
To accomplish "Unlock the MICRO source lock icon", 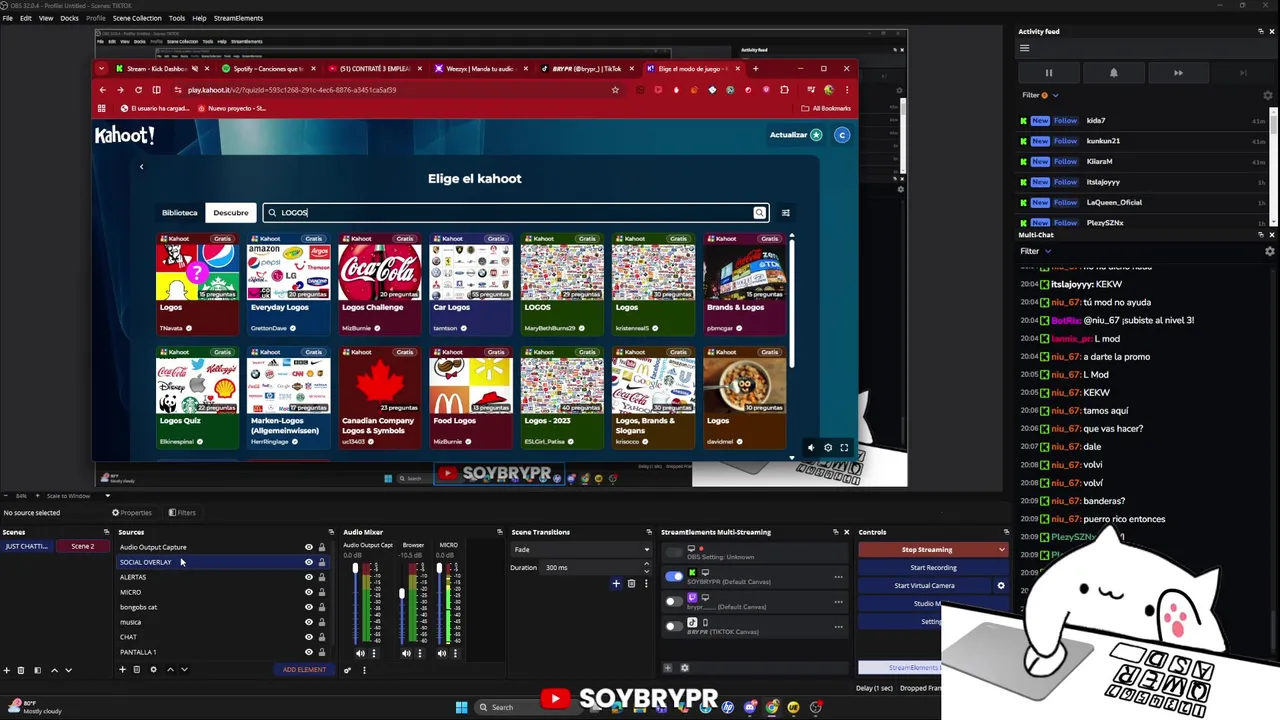I will coord(321,592).
